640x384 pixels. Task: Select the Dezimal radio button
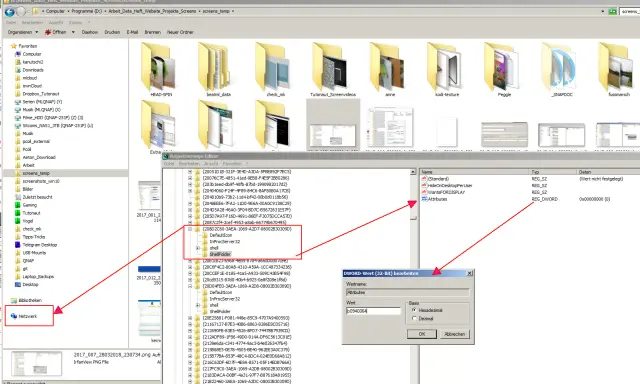(x=414, y=318)
